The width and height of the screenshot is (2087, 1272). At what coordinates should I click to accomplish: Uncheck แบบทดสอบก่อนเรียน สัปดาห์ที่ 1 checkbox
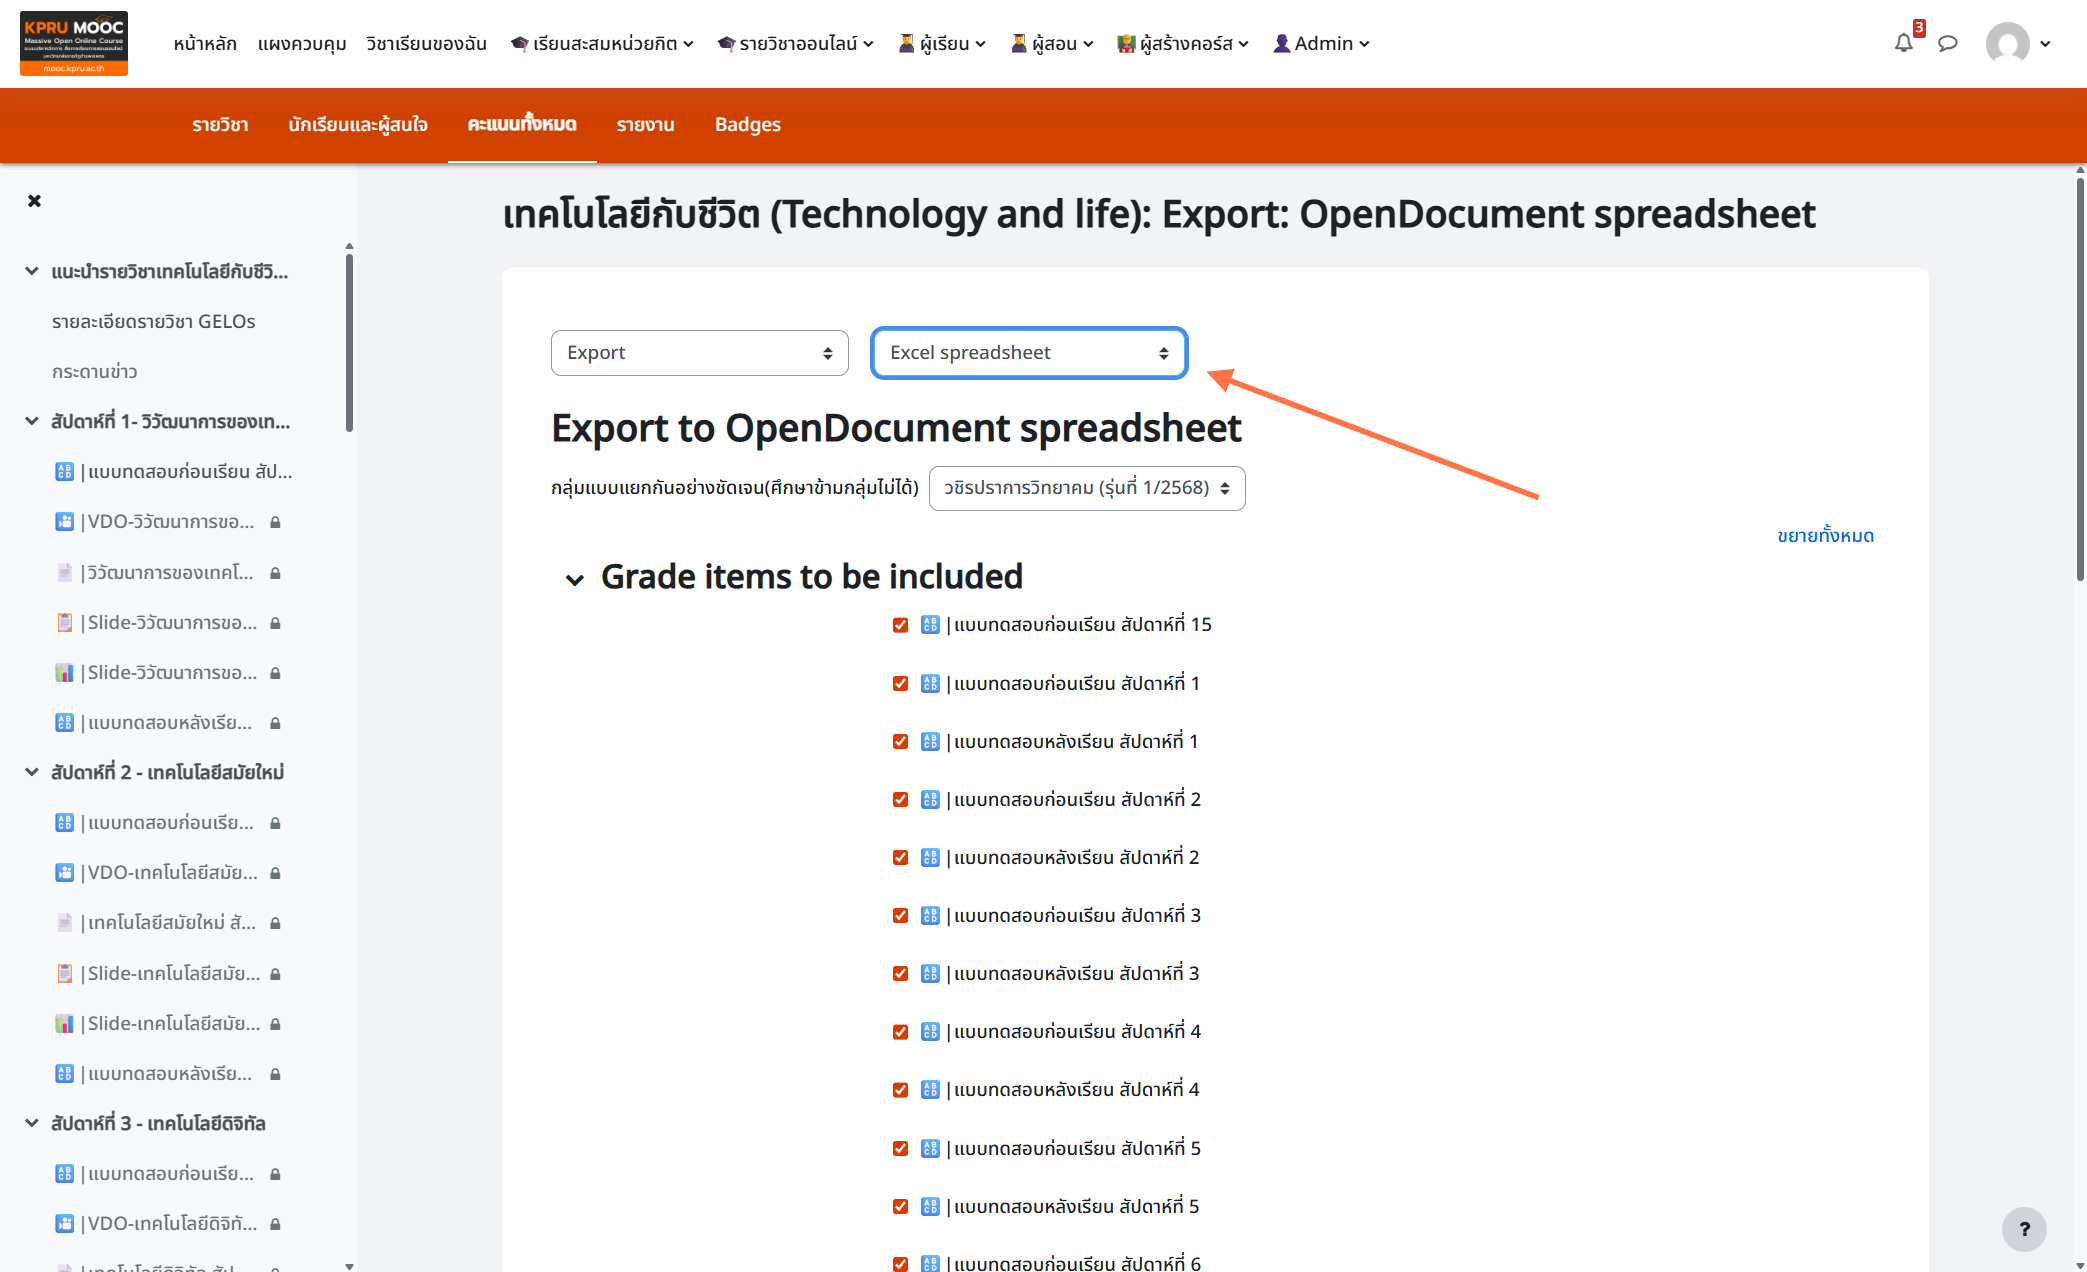tap(900, 683)
